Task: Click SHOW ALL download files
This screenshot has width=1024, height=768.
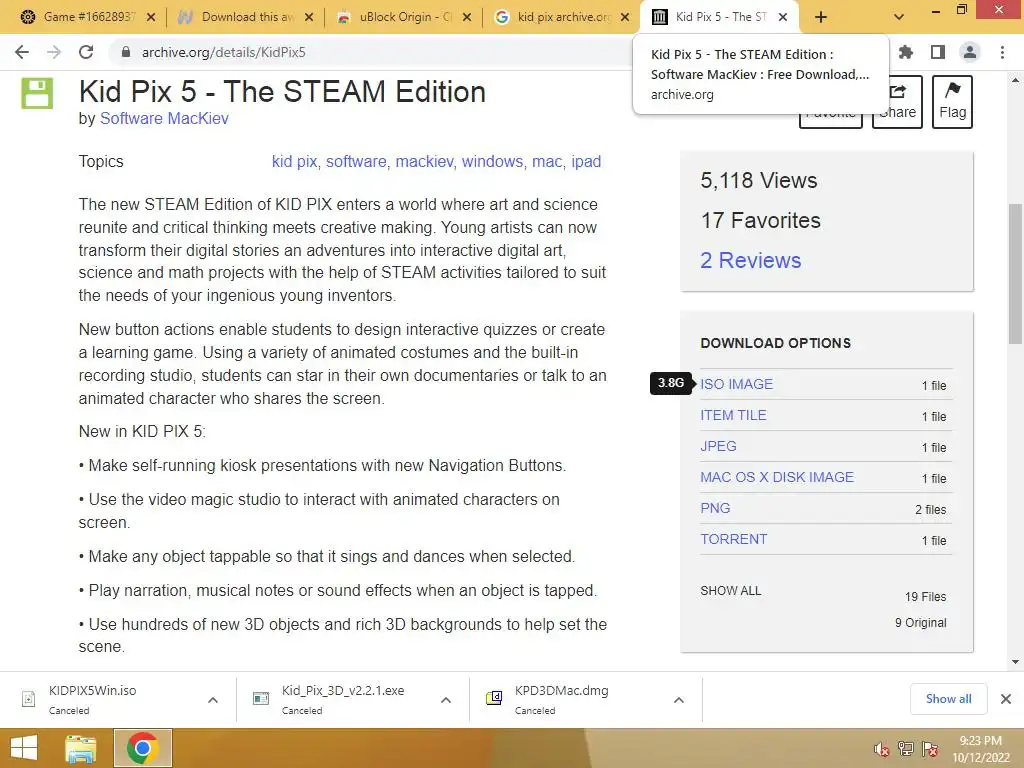Action: pyautogui.click(x=730, y=590)
